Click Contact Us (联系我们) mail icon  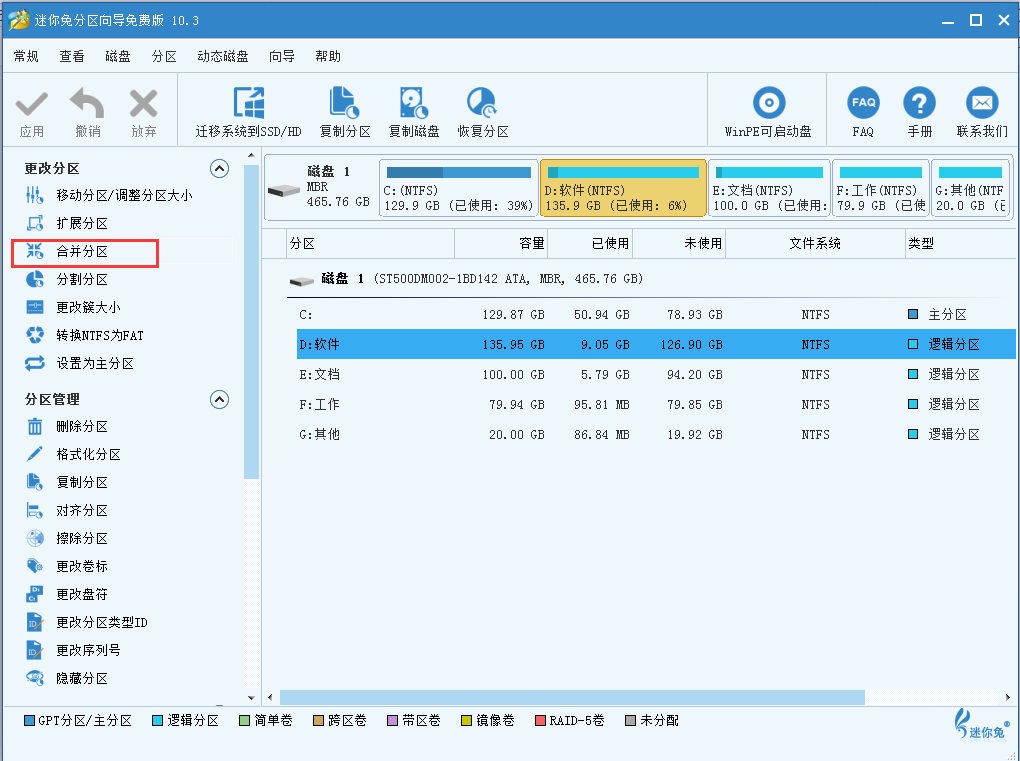982,103
